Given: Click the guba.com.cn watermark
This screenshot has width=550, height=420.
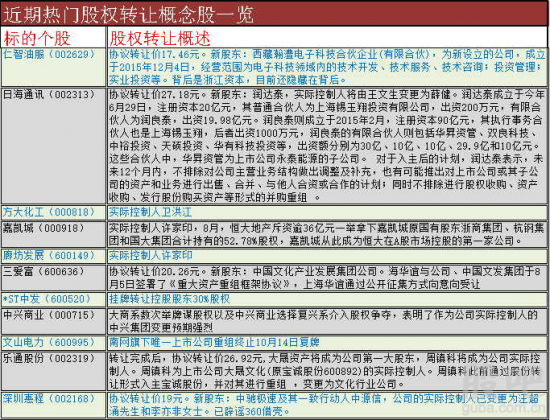Looking at the screenshot, I should coord(504,408).
